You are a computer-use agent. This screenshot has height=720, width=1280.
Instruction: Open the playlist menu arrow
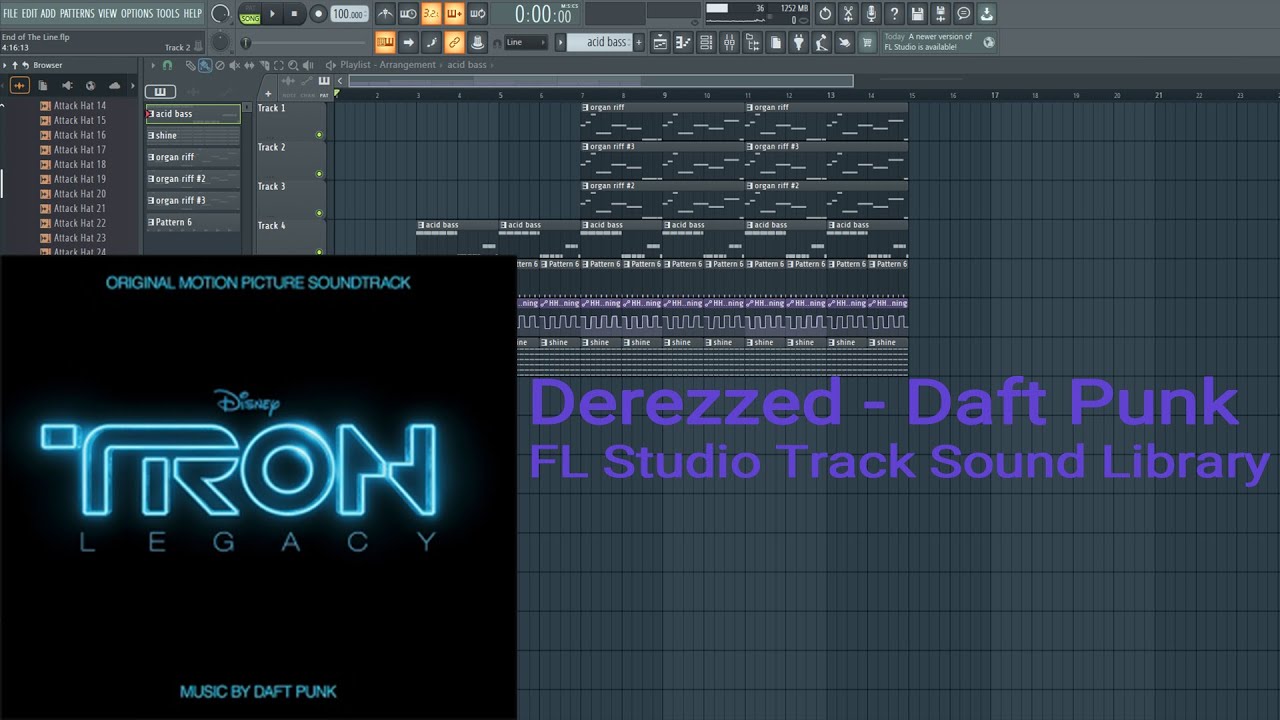coord(153,65)
